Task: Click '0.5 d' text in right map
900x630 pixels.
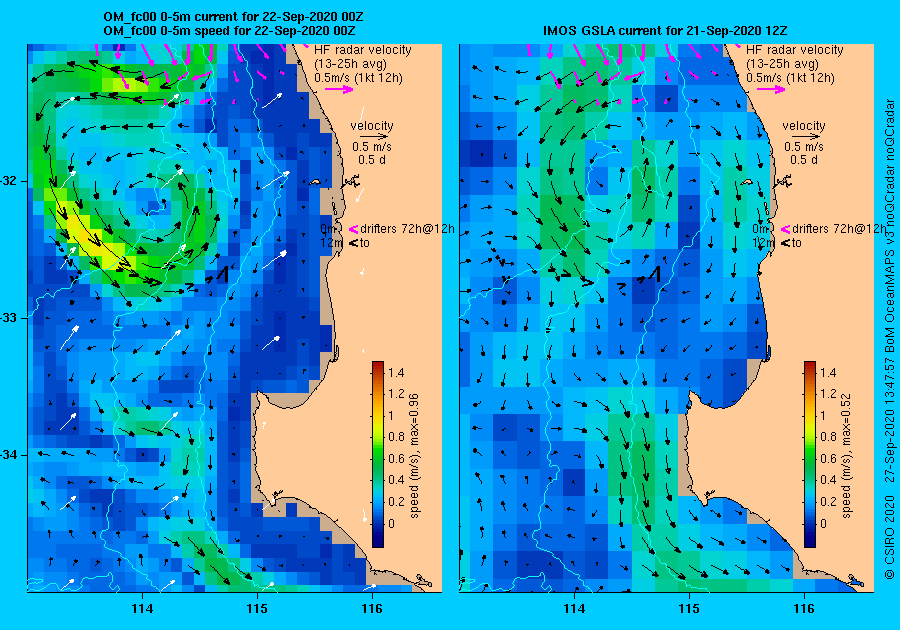Action: 804,160
